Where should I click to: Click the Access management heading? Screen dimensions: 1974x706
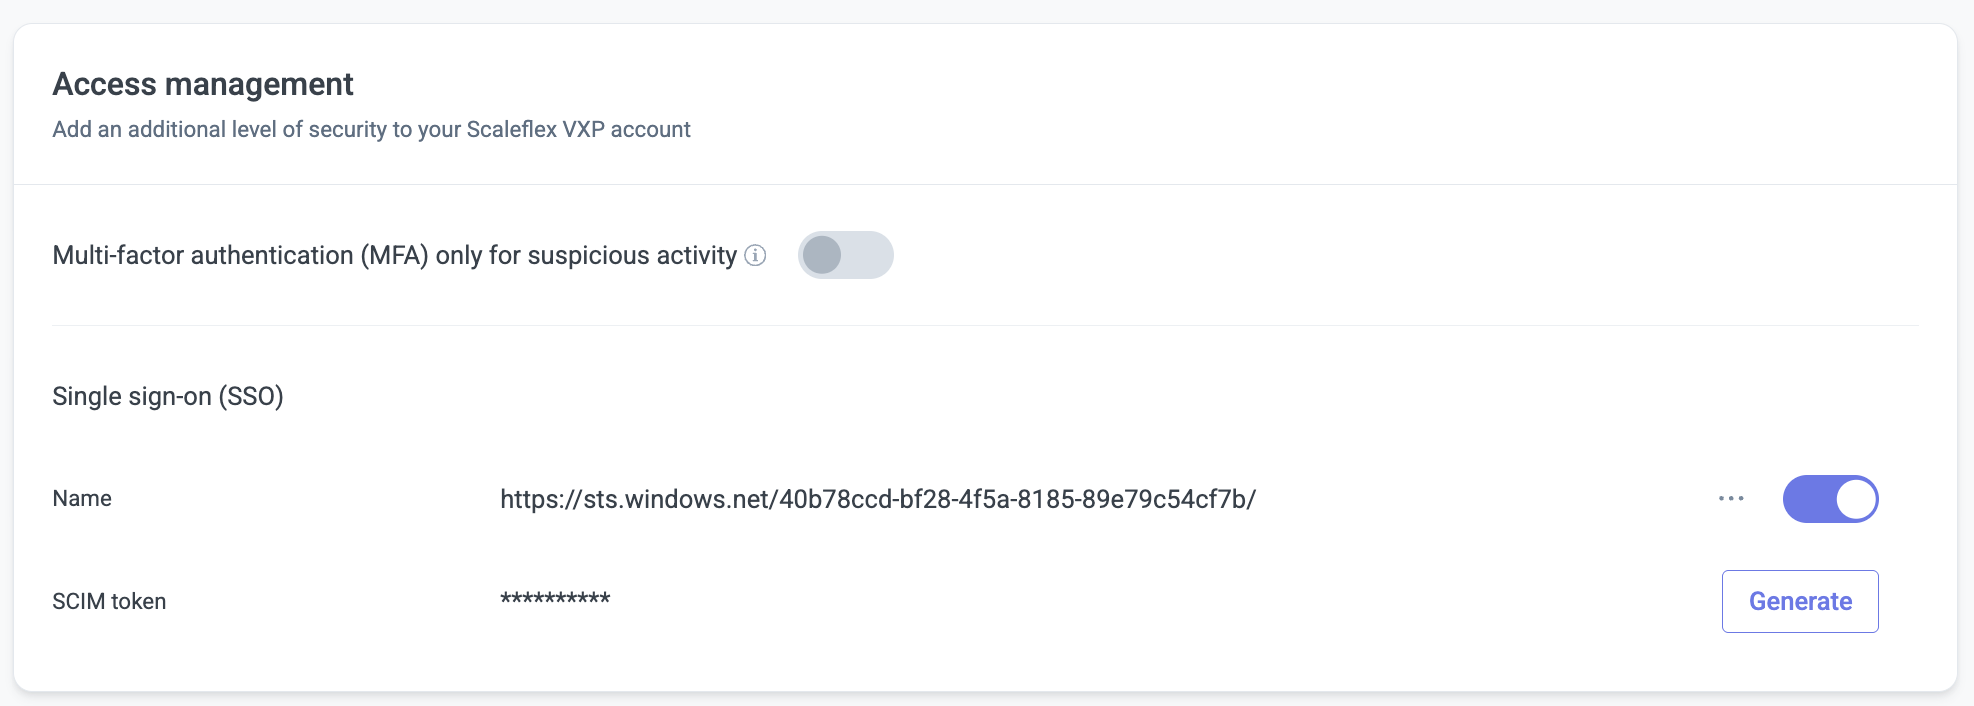click(x=203, y=84)
